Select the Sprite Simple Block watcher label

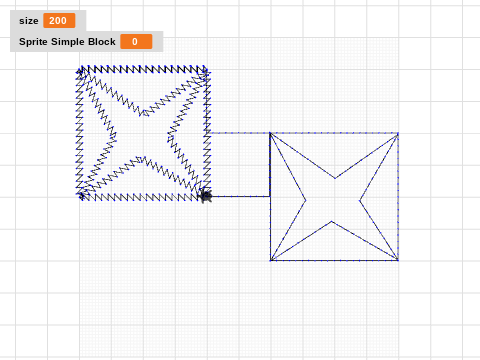(67, 42)
